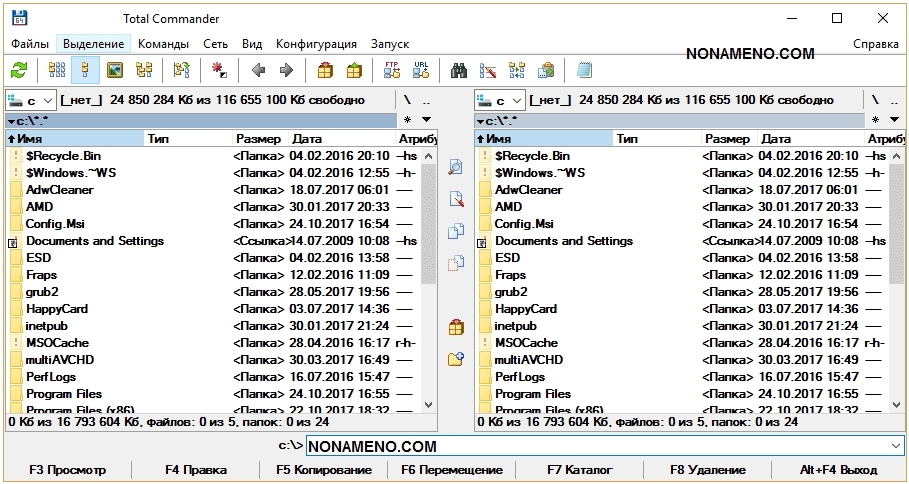Toggle the highlighted Full details view icon
909x484 pixels.
[86, 71]
